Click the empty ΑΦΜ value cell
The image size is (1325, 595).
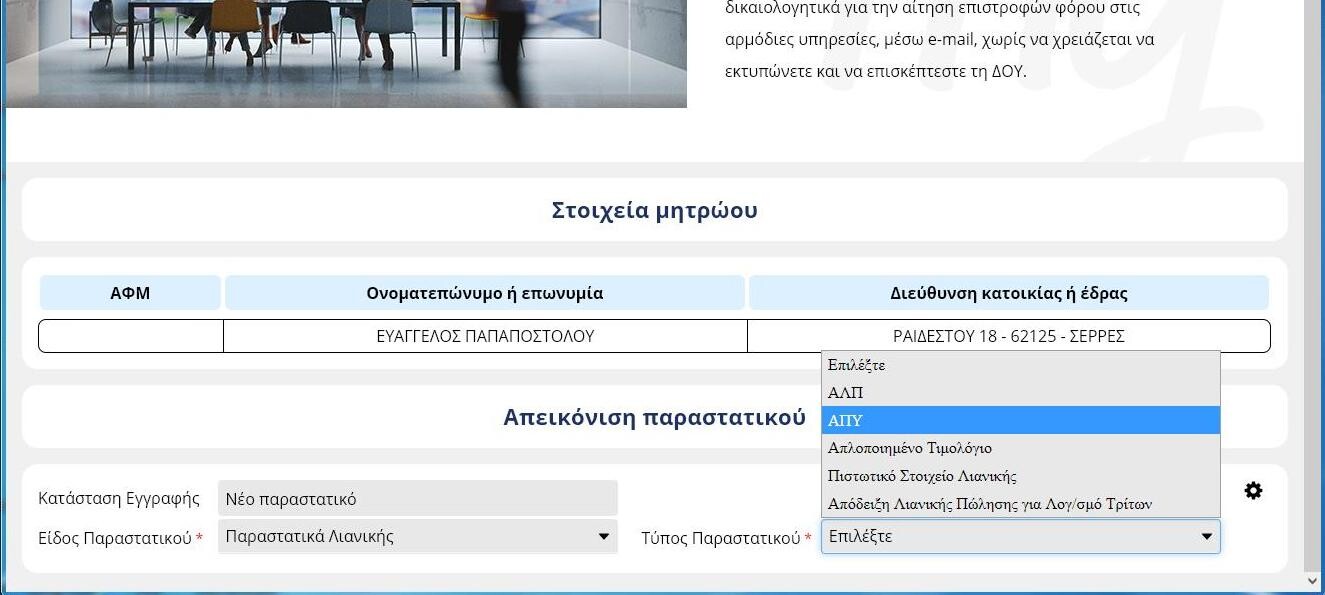[131, 336]
